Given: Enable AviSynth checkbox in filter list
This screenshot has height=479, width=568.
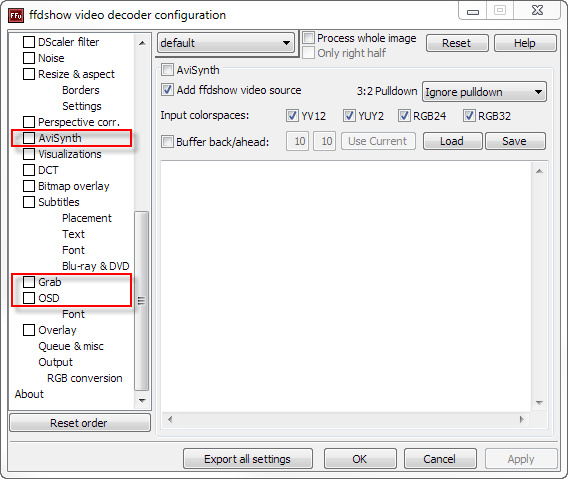Looking at the screenshot, I should click(x=29, y=138).
